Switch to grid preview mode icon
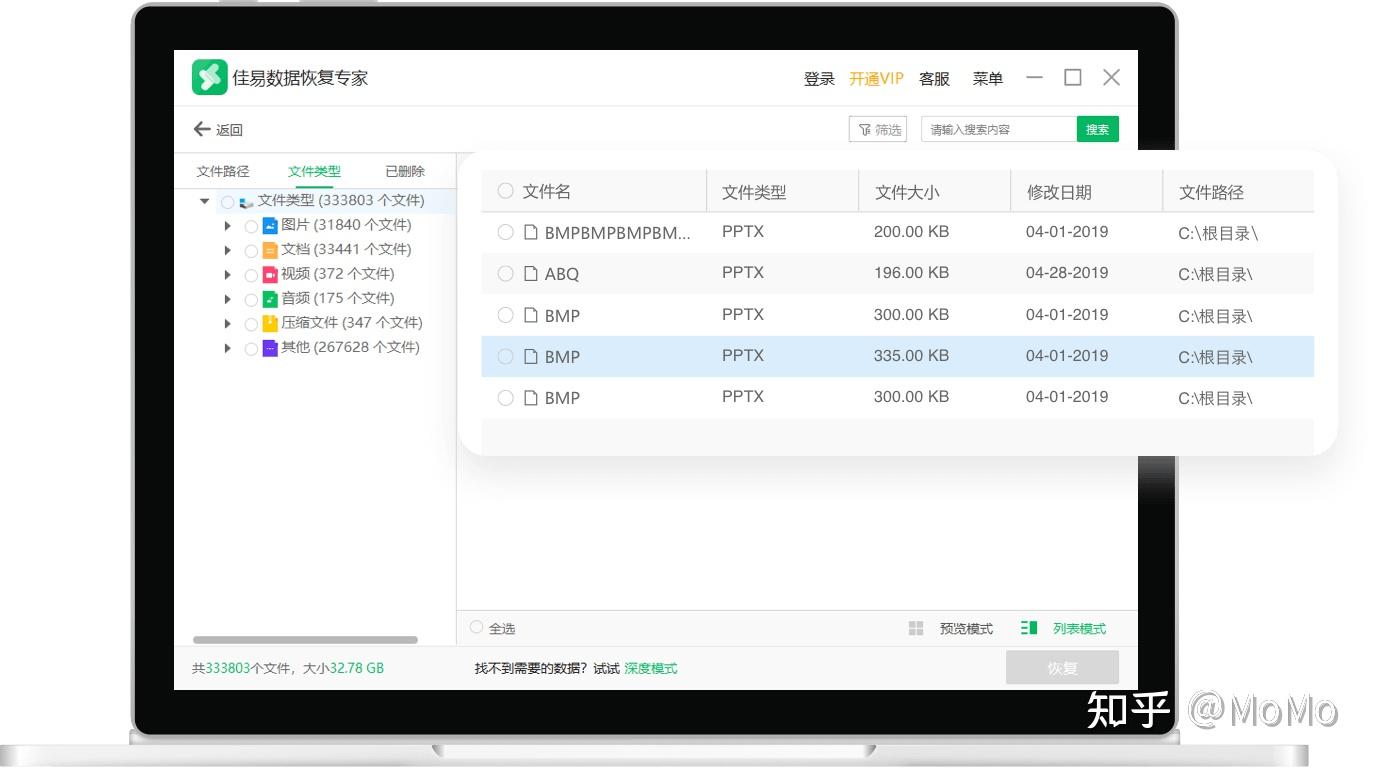Viewport: 1374px width, 768px height. click(916, 628)
